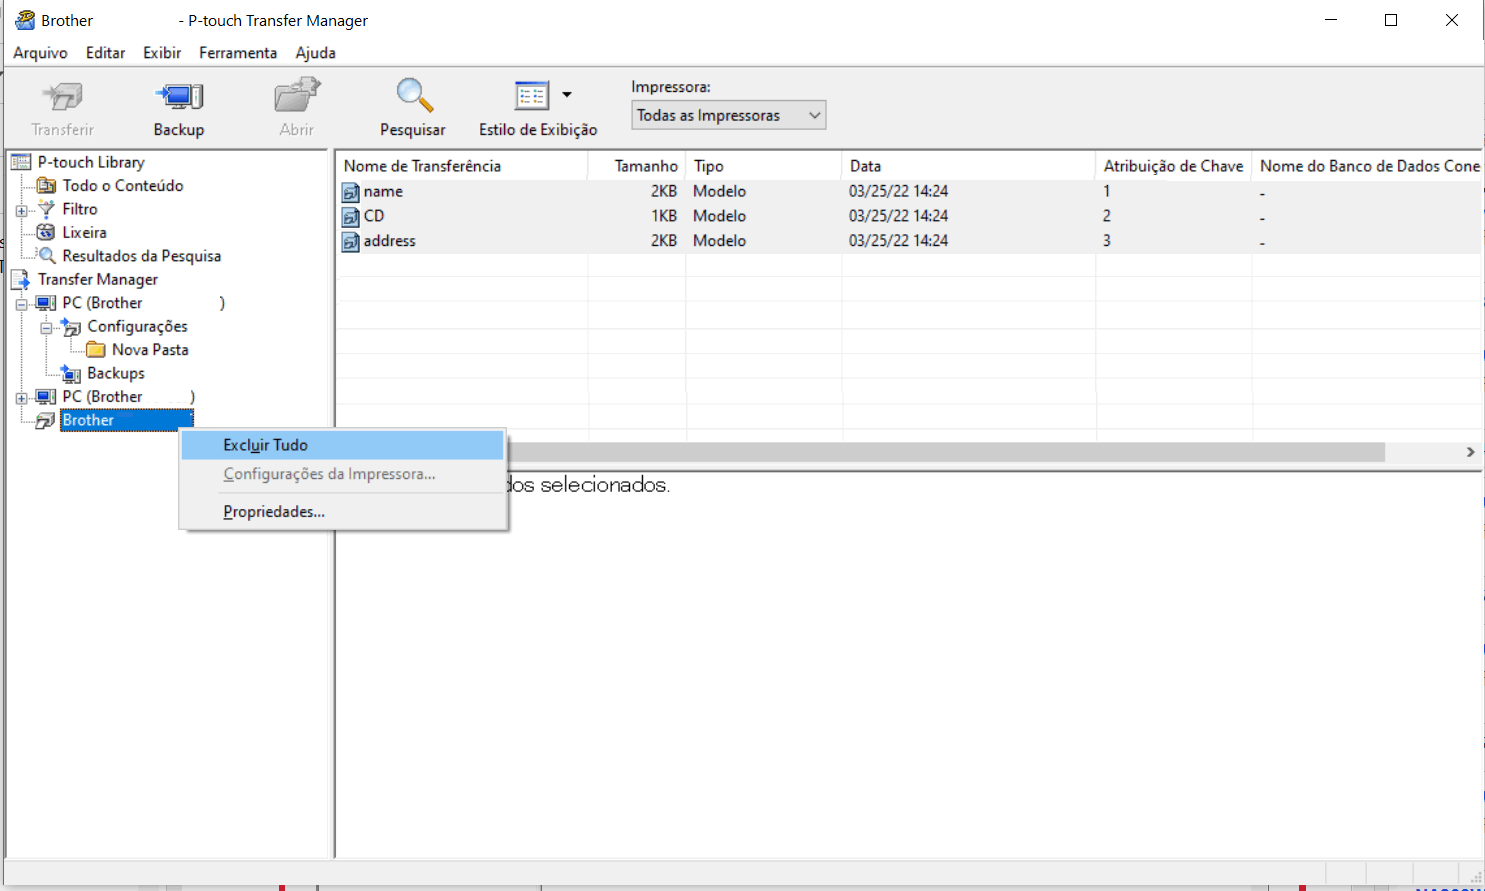The image size is (1485, 891).
Task: Click the list scrollbar right arrow
Action: click(x=1470, y=452)
